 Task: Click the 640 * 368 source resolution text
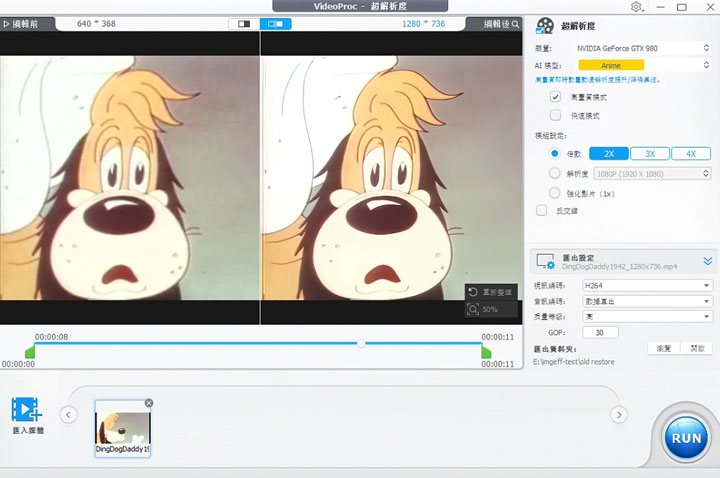coord(96,24)
